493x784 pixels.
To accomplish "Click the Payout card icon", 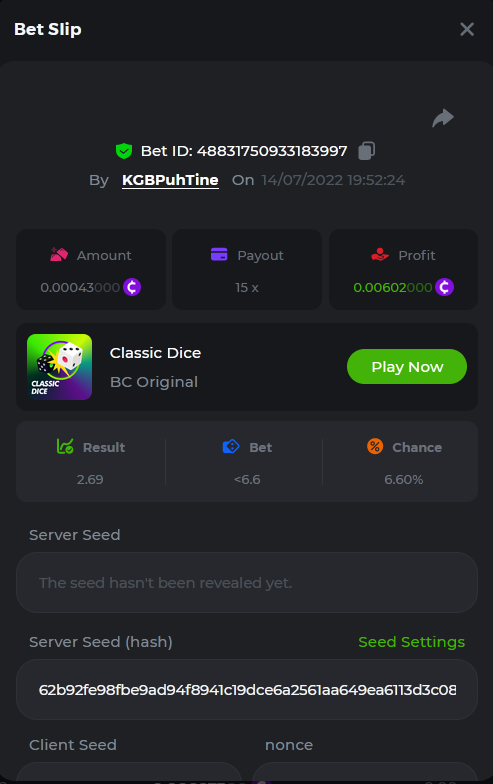I will tap(219, 254).
